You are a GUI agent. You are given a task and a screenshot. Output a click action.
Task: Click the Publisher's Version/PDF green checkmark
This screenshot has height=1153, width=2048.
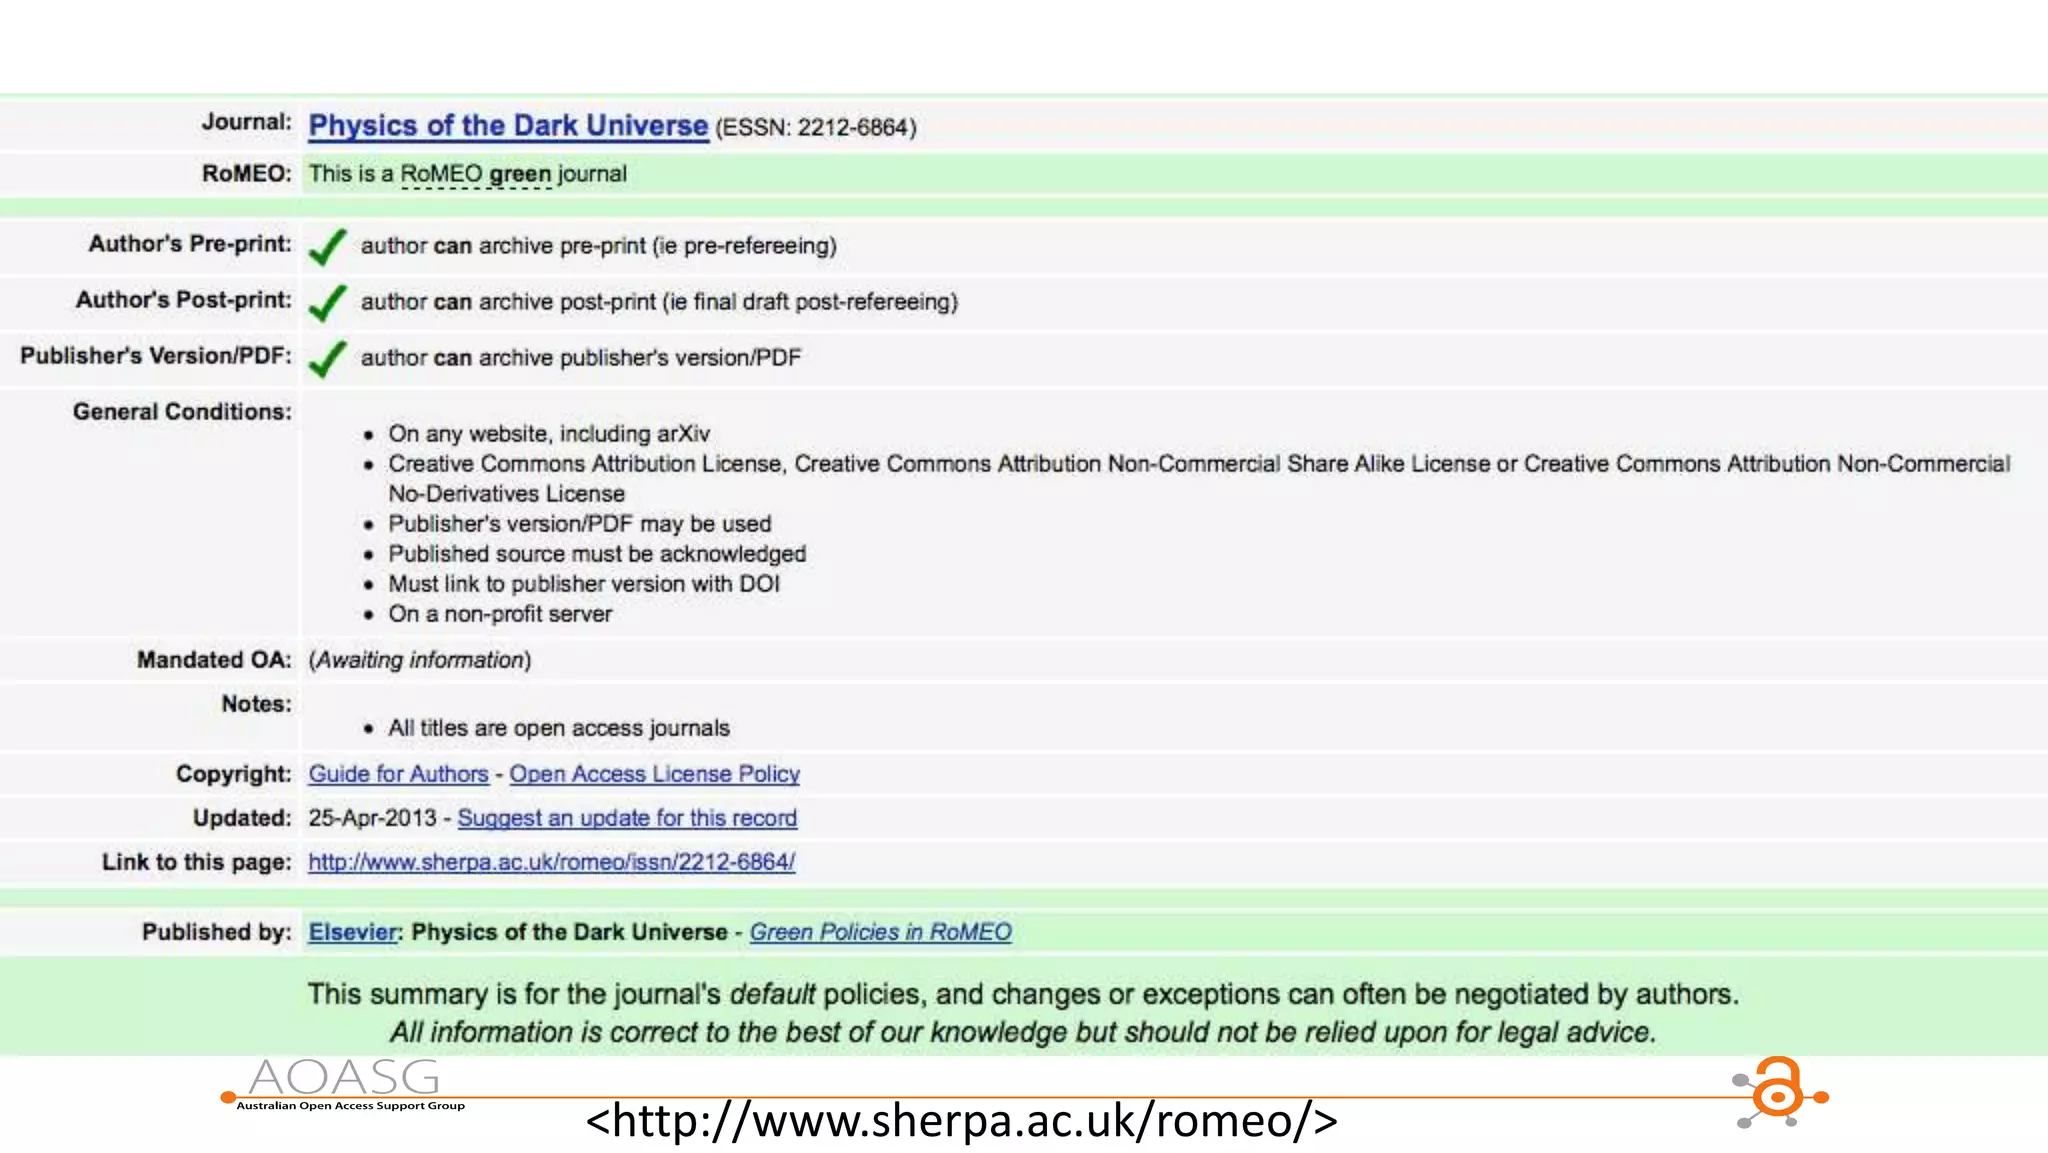pos(327,358)
